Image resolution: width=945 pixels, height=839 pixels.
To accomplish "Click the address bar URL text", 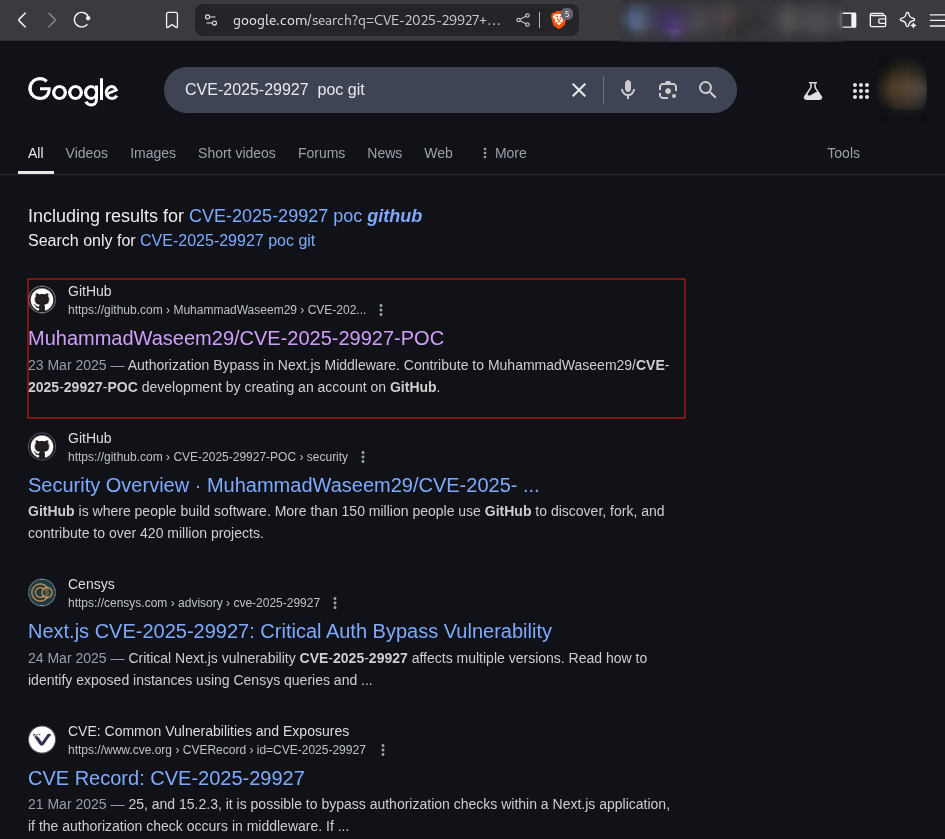I will (366, 20).
